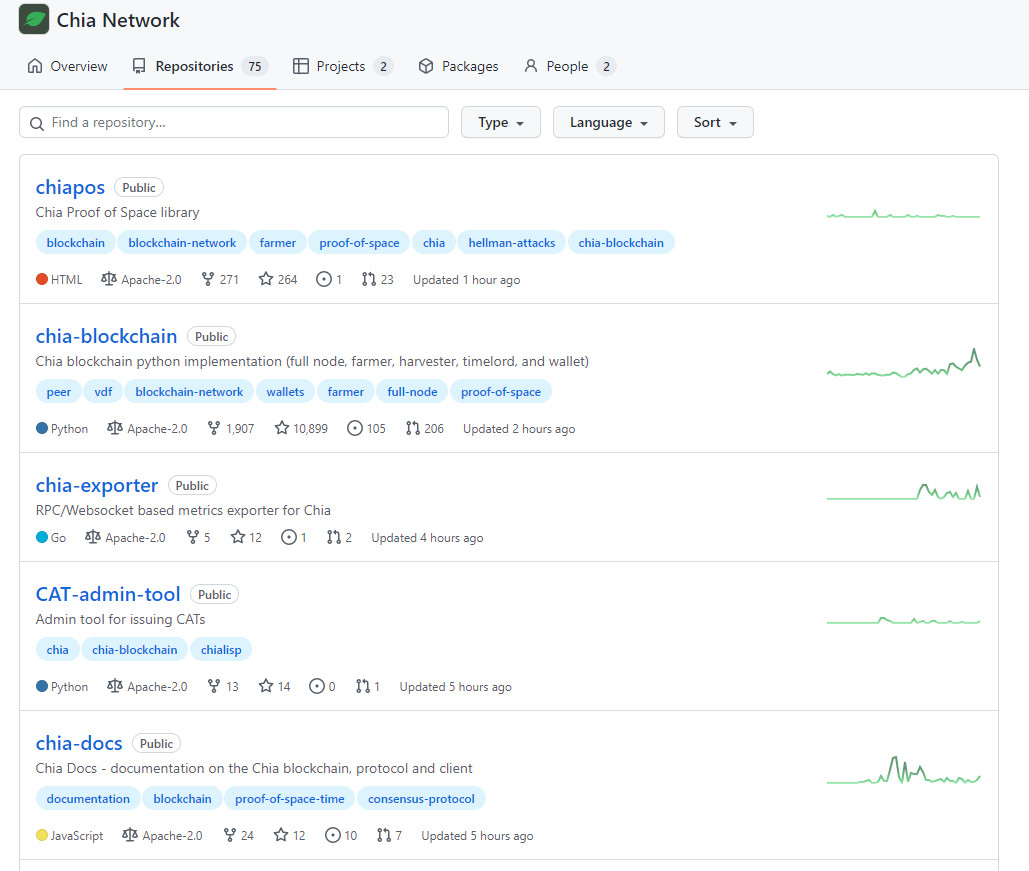Open the Type filter dropdown
This screenshot has height=871, width=1029.
point(501,122)
